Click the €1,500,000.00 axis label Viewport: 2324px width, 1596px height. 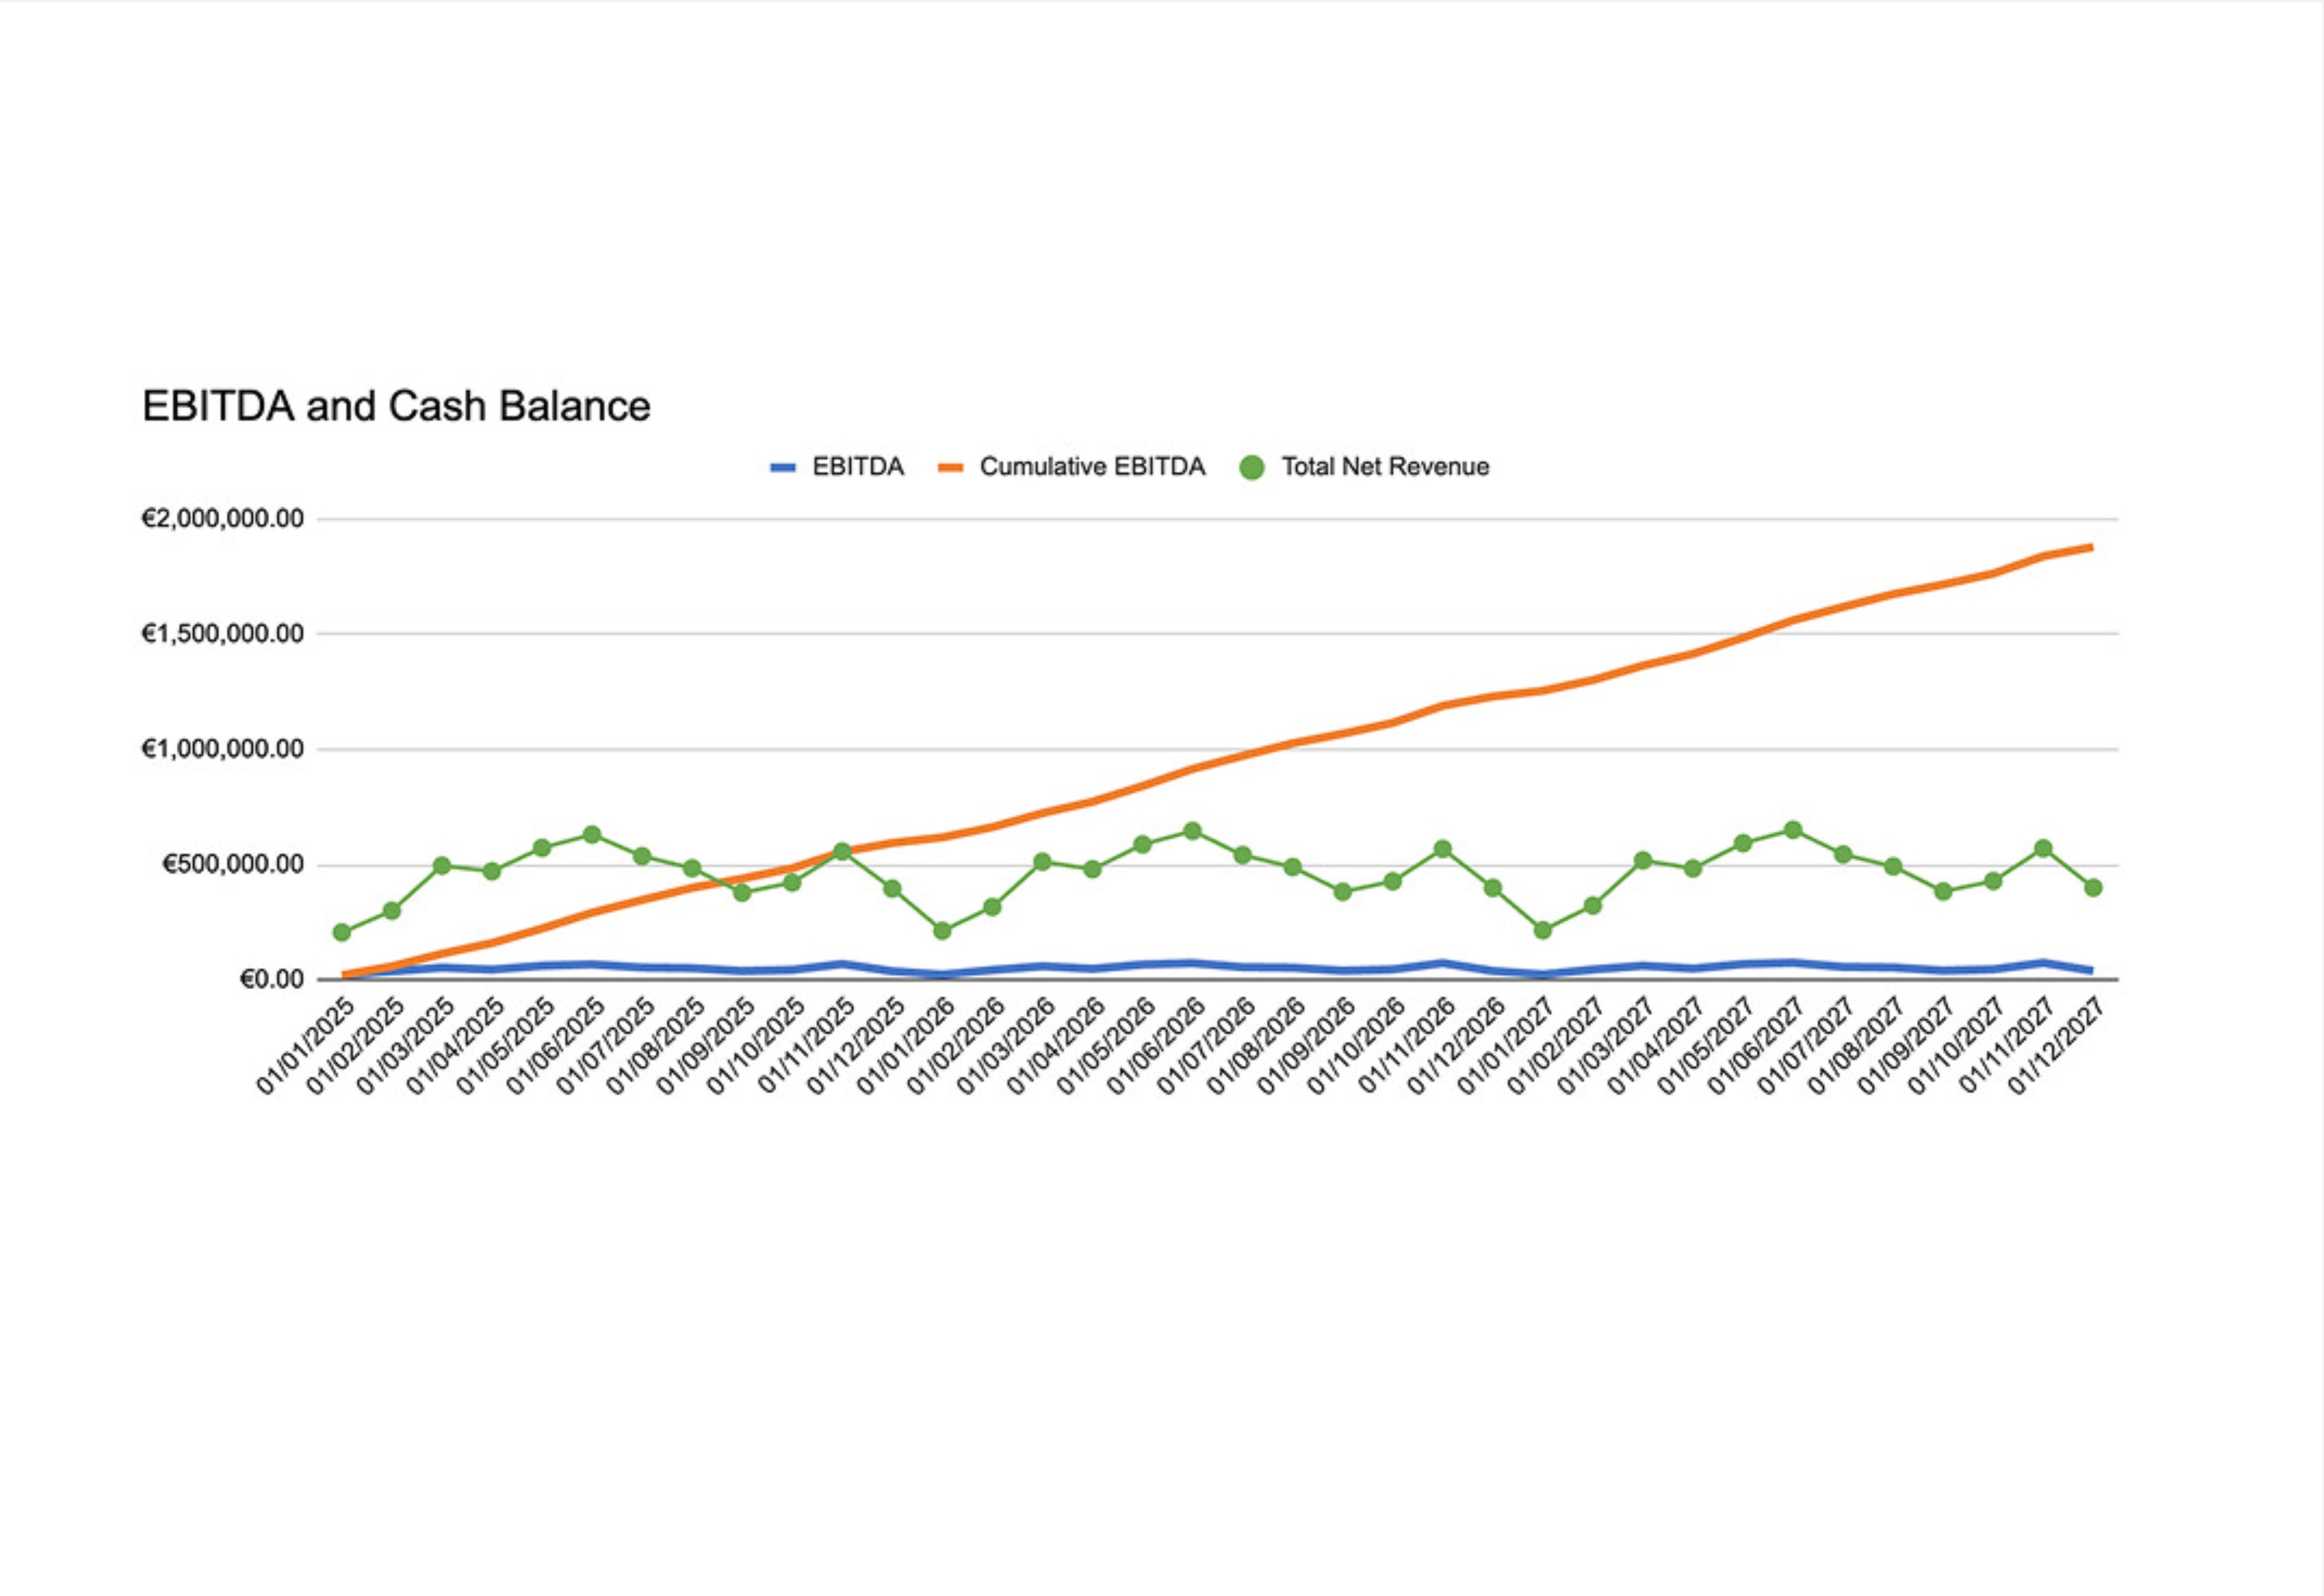point(222,634)
